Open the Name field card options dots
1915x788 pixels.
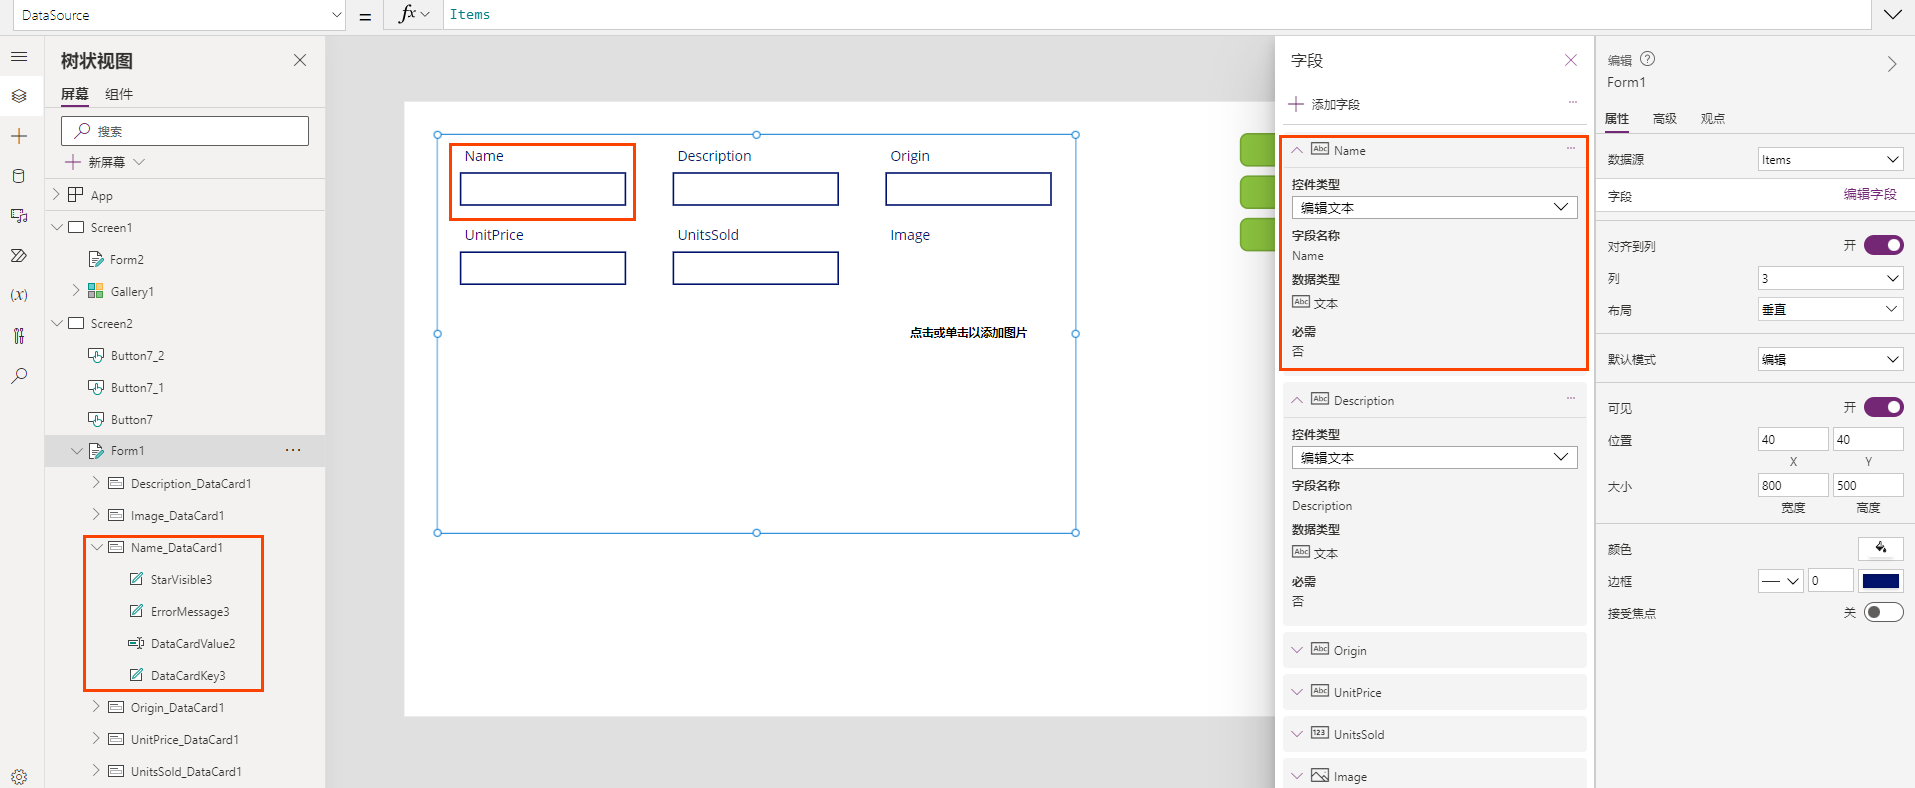point(1571,148)
